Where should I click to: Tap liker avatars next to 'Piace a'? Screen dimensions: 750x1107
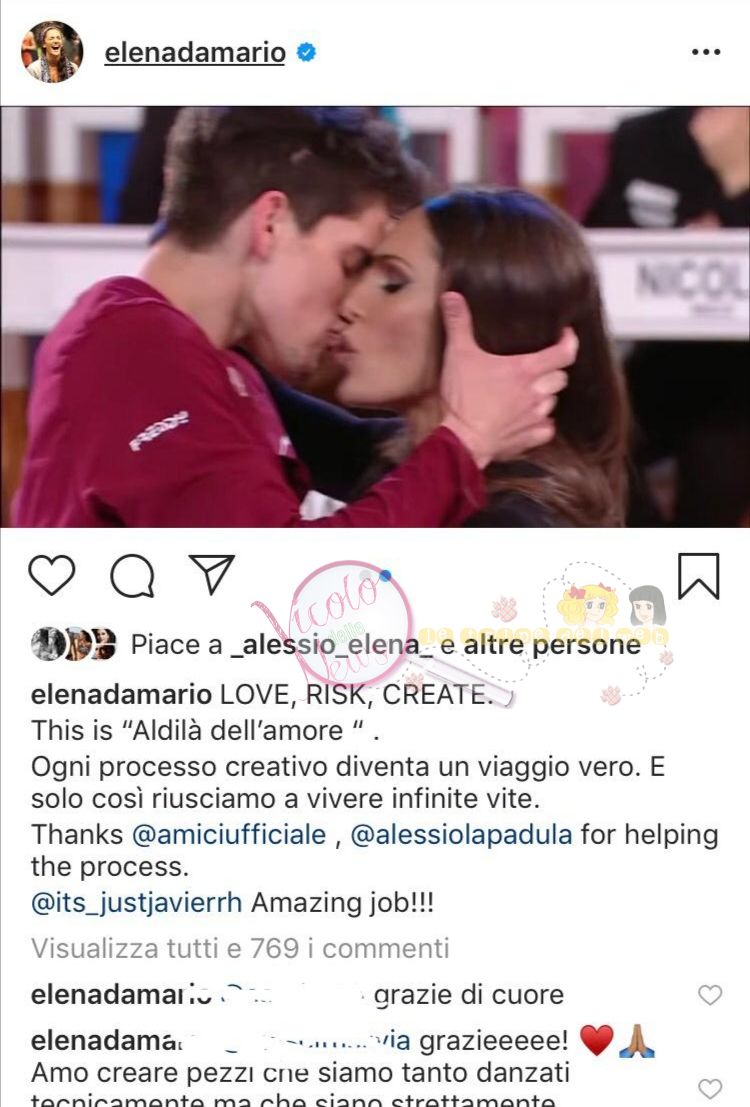73,644
